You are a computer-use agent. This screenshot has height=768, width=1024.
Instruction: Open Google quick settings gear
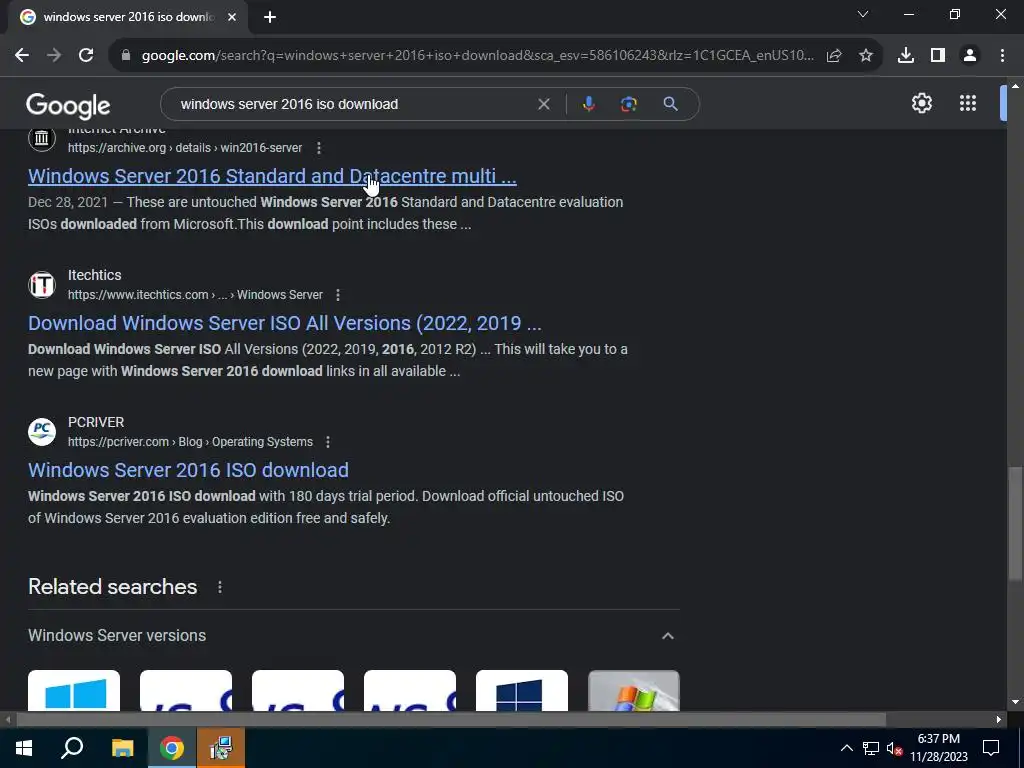coord(921,103)
